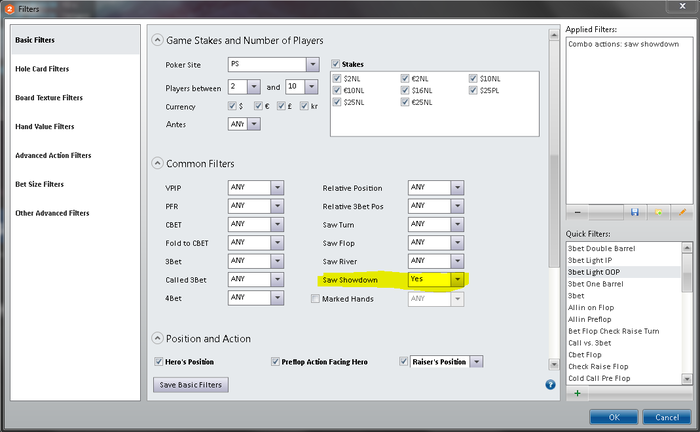The height and width of the screenshot is (432, 700).
Task: Close the Filters dialog window
Action: click(682, 6)
